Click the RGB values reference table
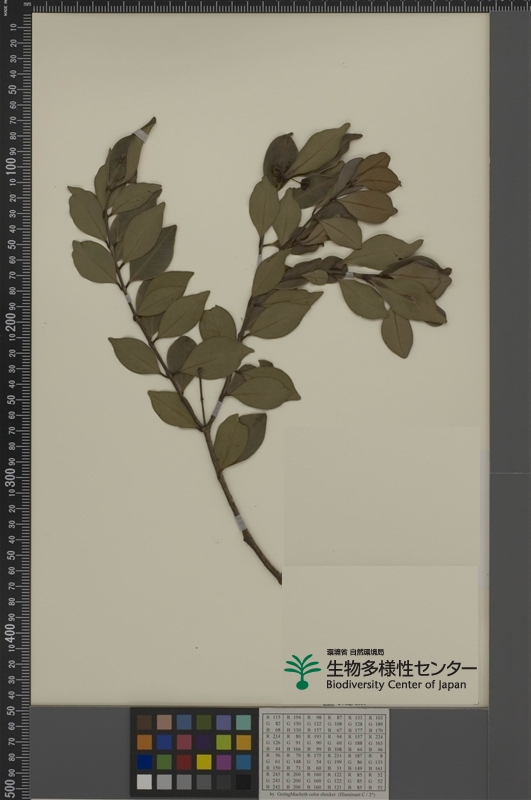 (324, 753)
